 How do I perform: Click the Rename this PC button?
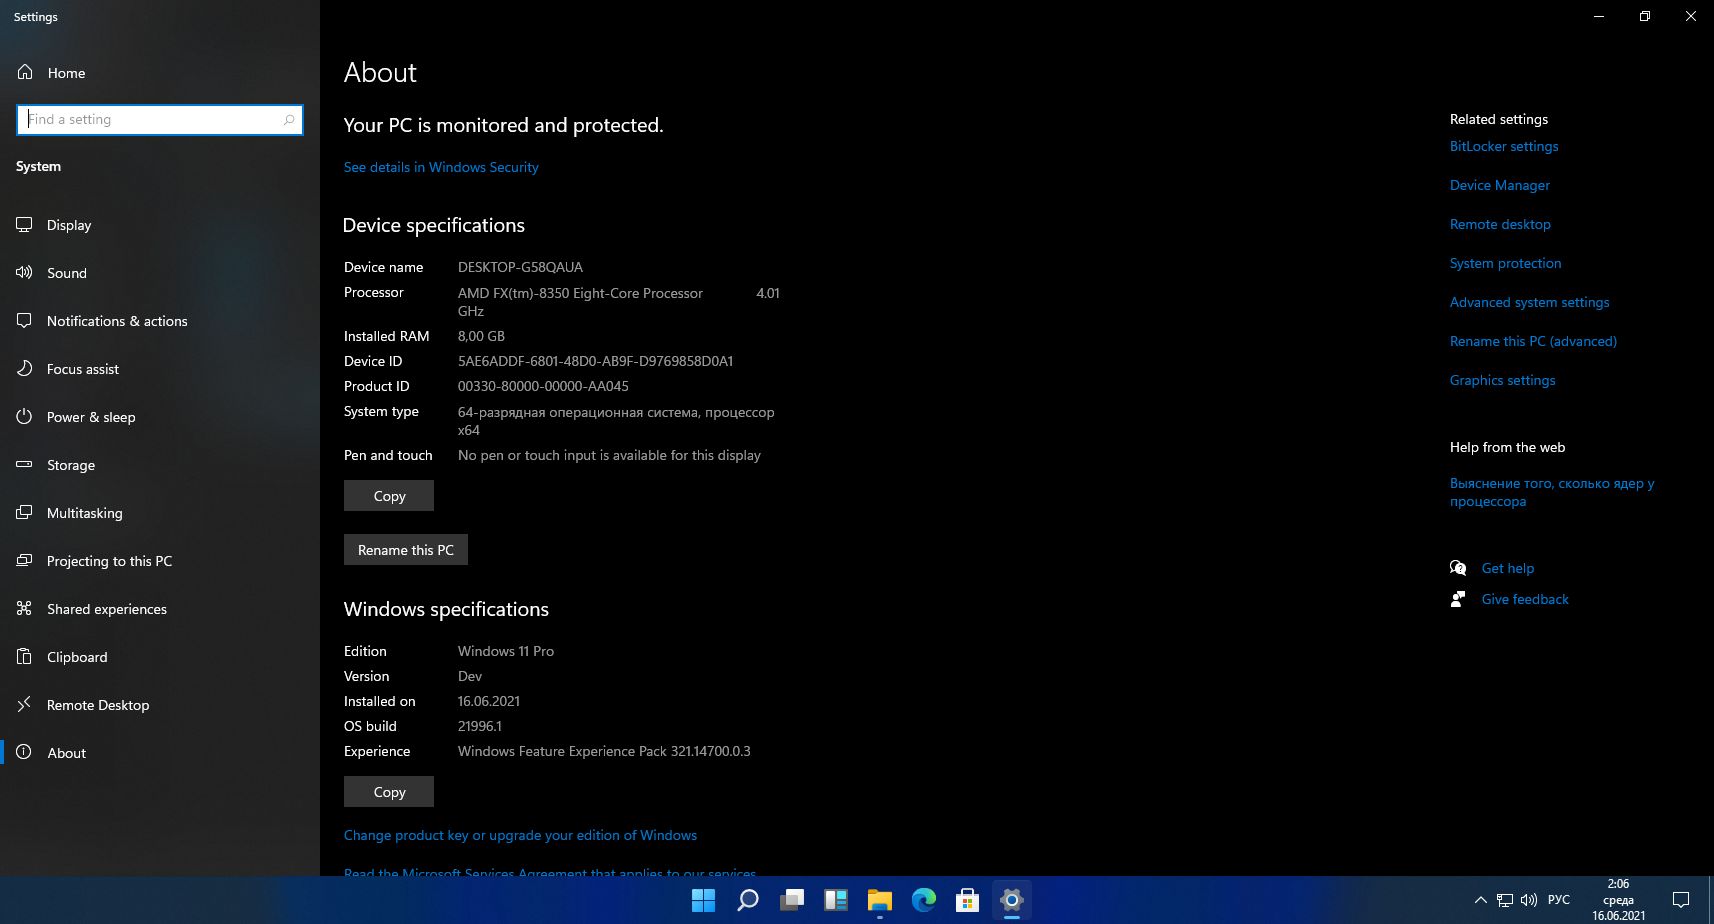point(406,550)
